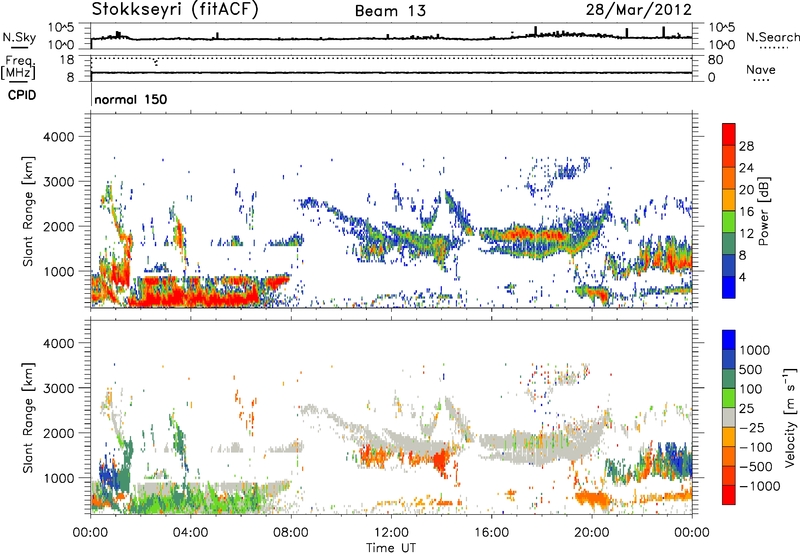Click the N.Sky legend label

pyautogui.click(x=19, y=37)
